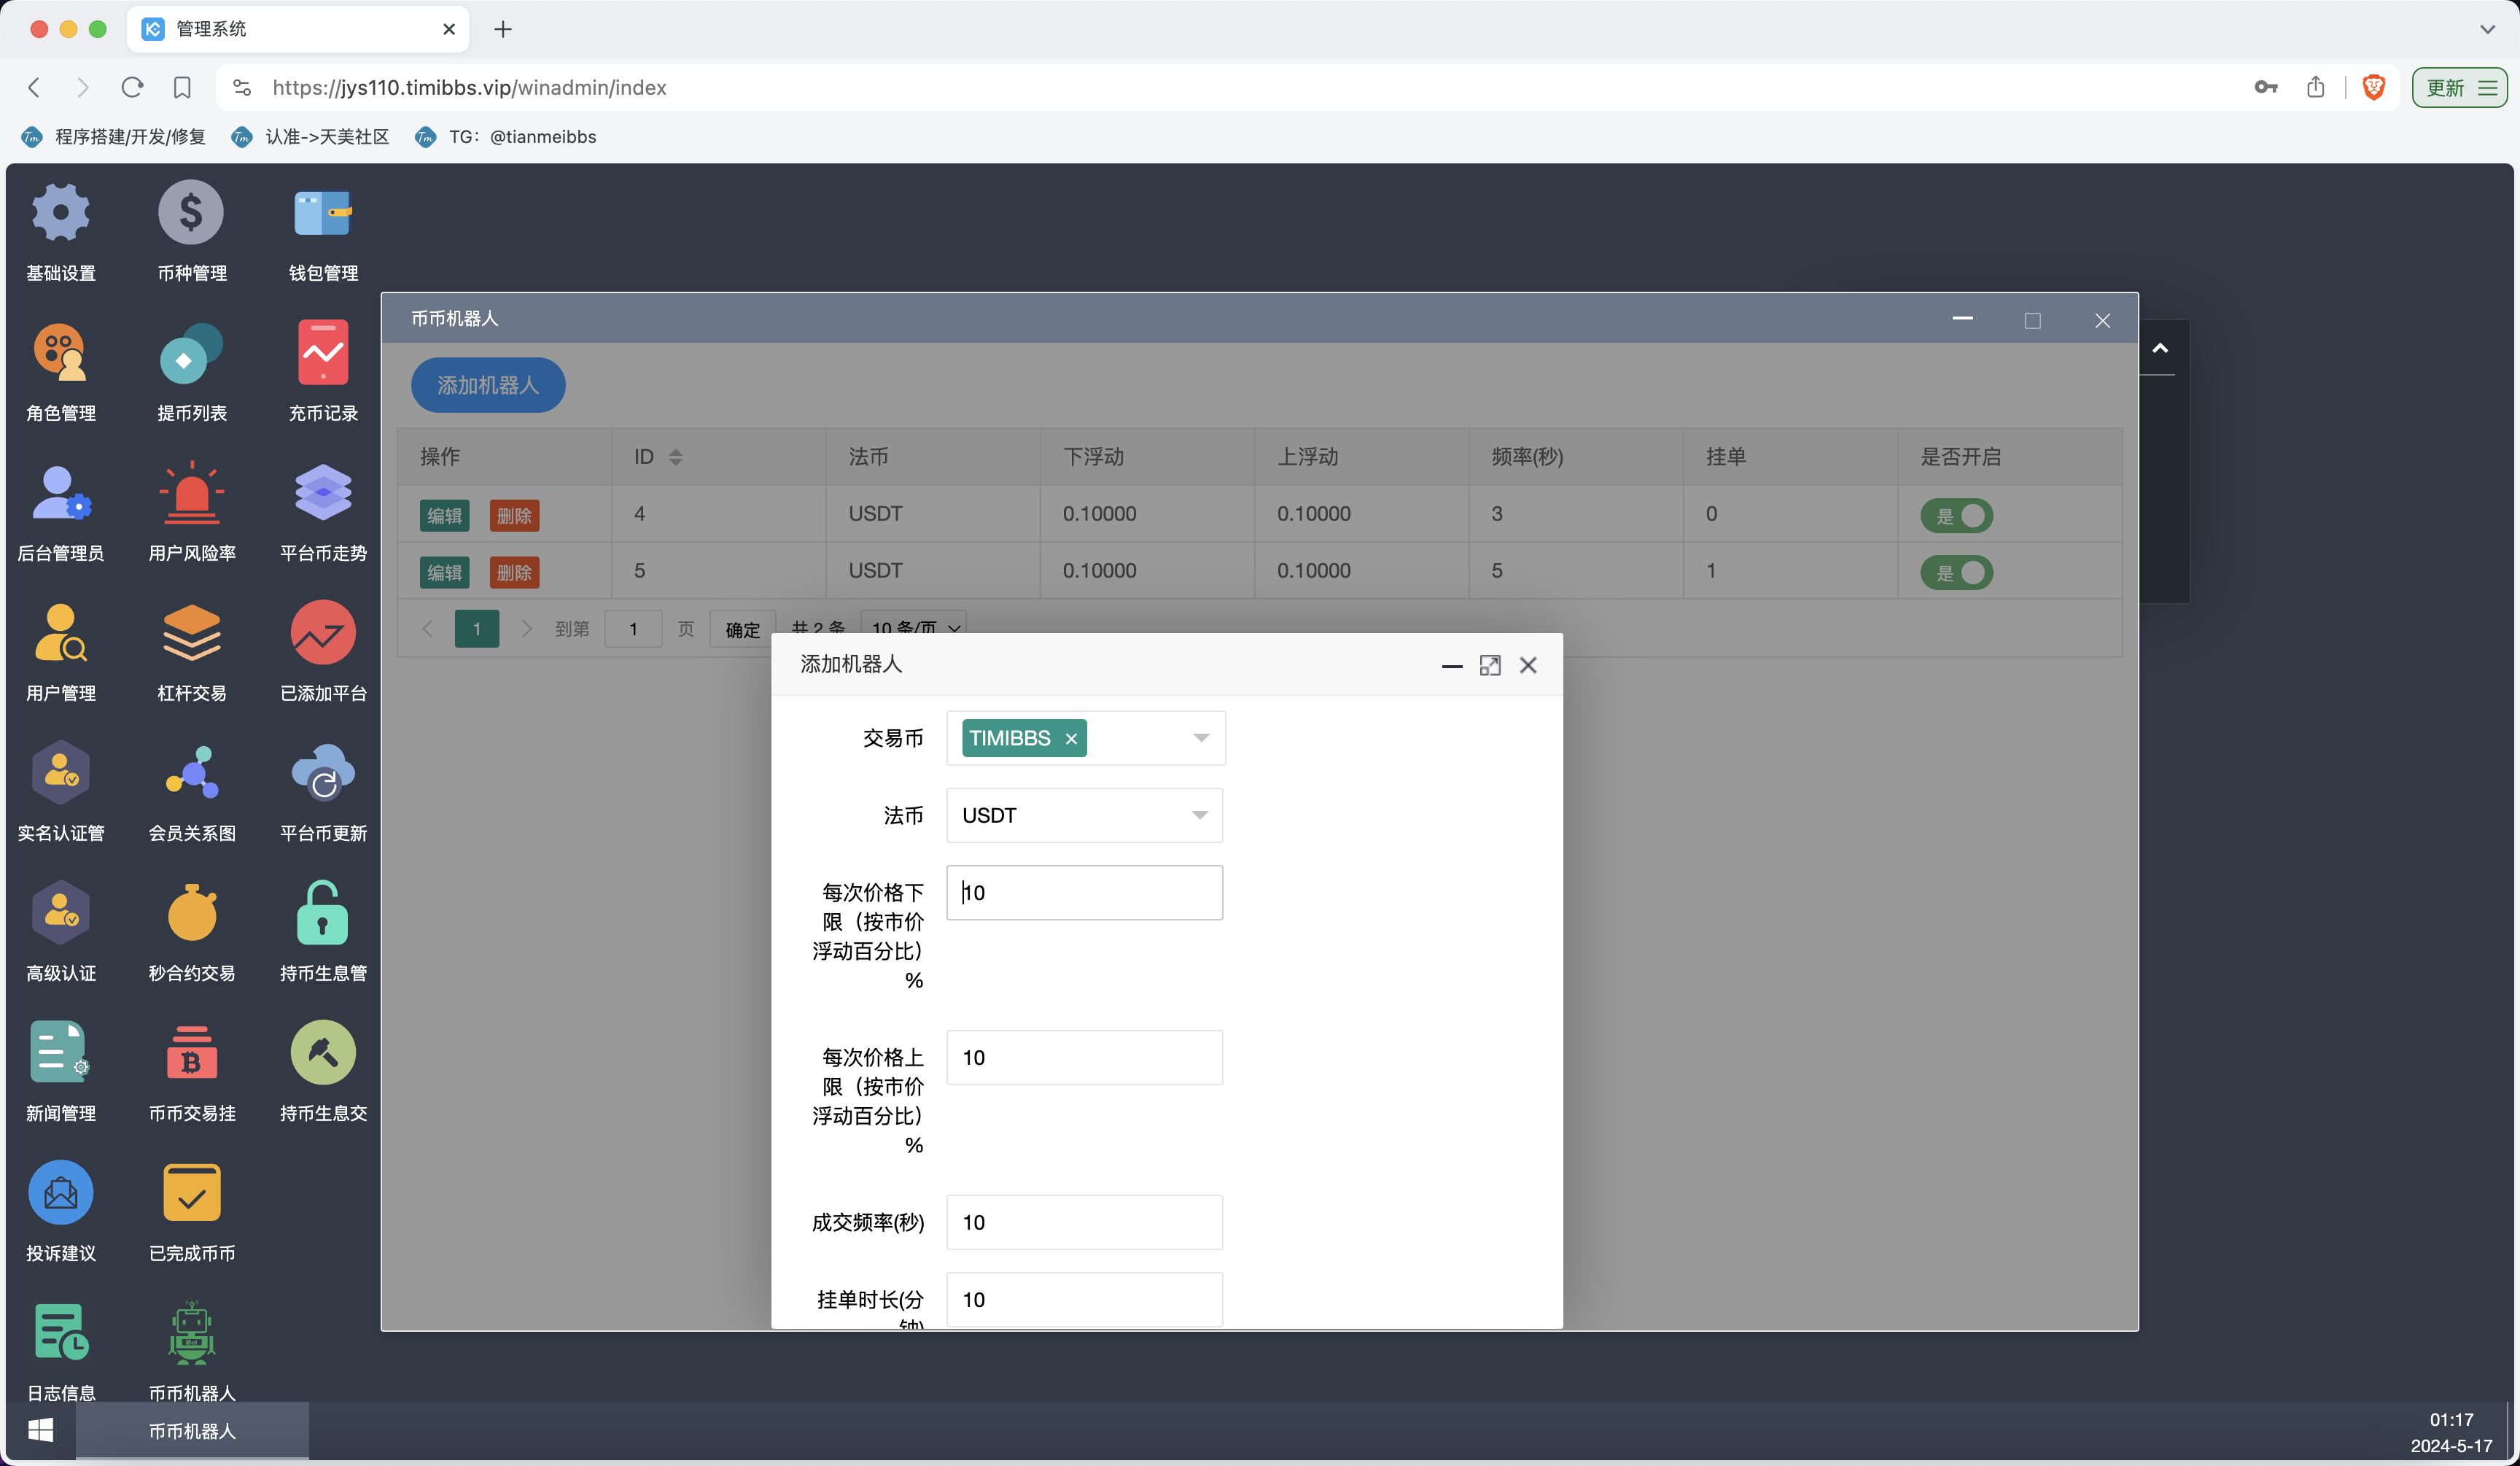The height and width of the screenshot is (1466, 2520).
Task: Open 角色管理 icon
Action: tap(60, 352)
